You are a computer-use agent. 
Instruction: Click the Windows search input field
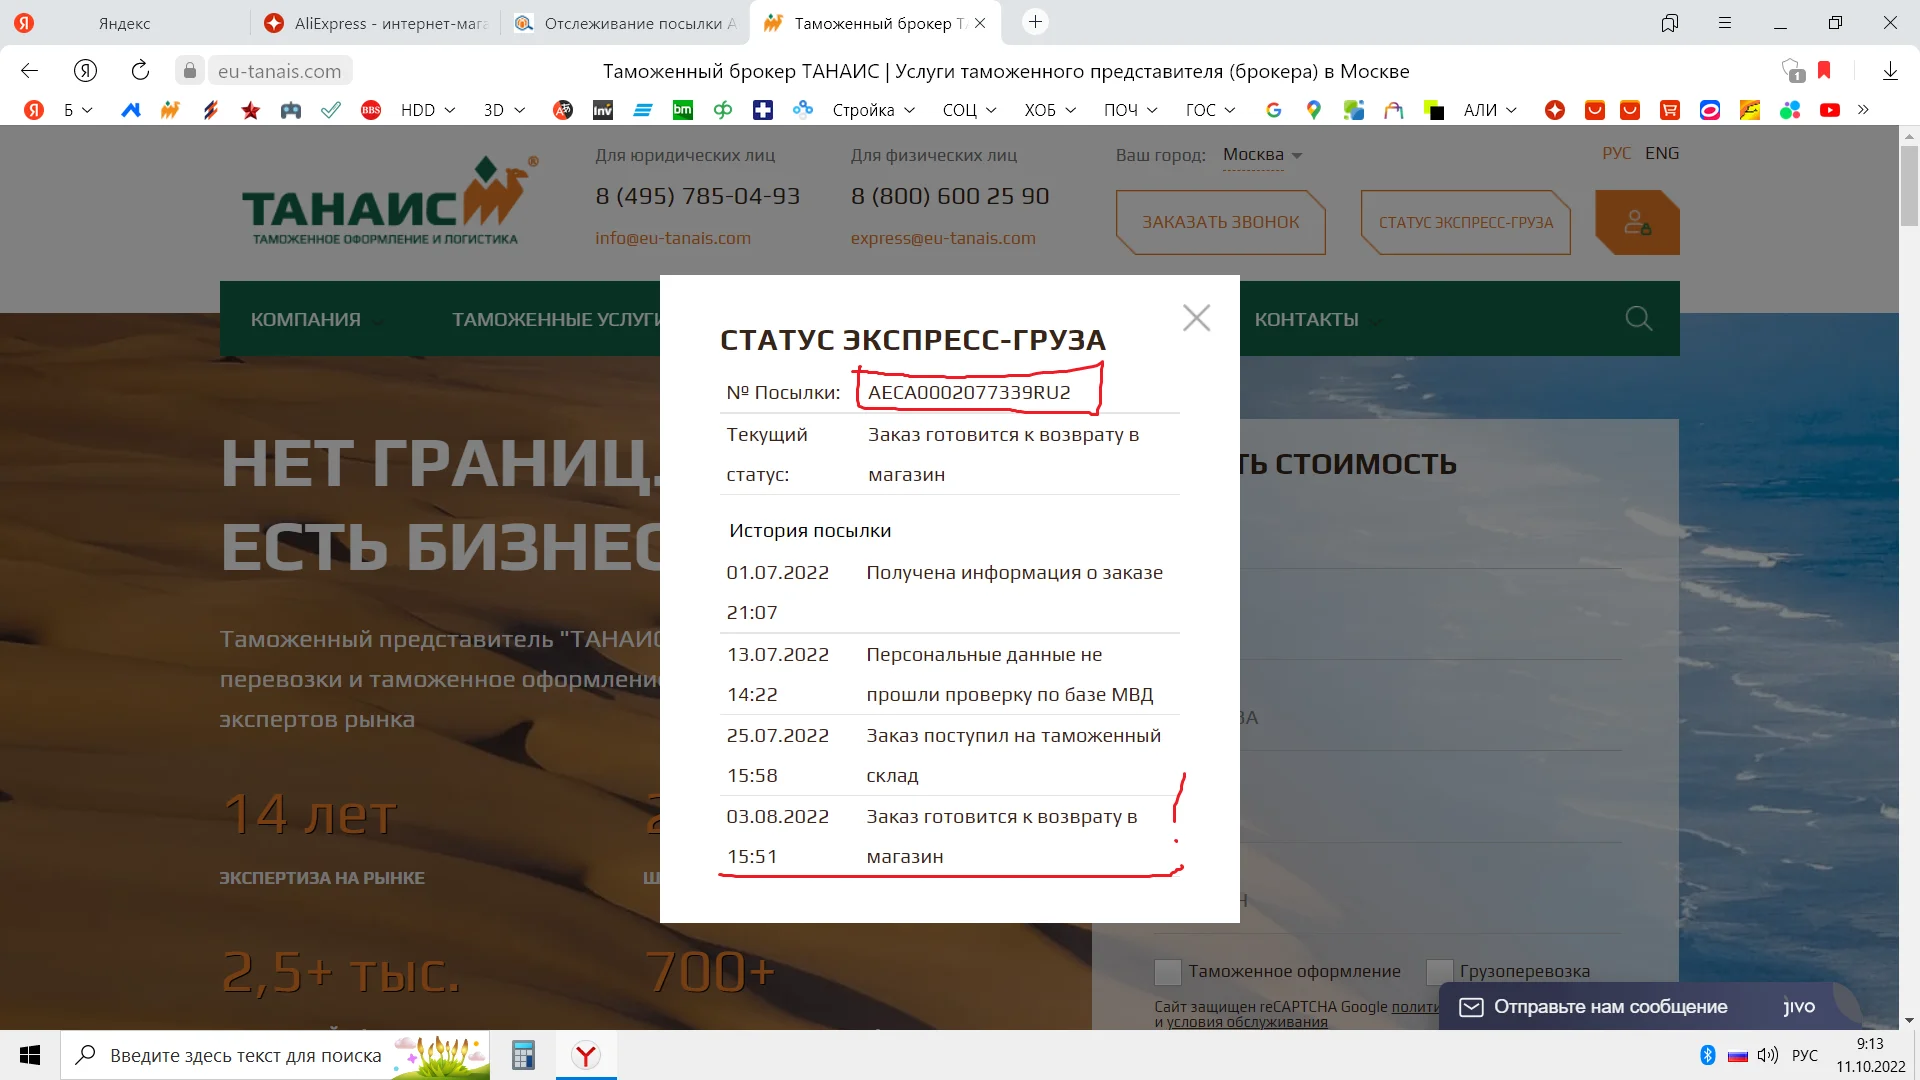coord(245,1055)
